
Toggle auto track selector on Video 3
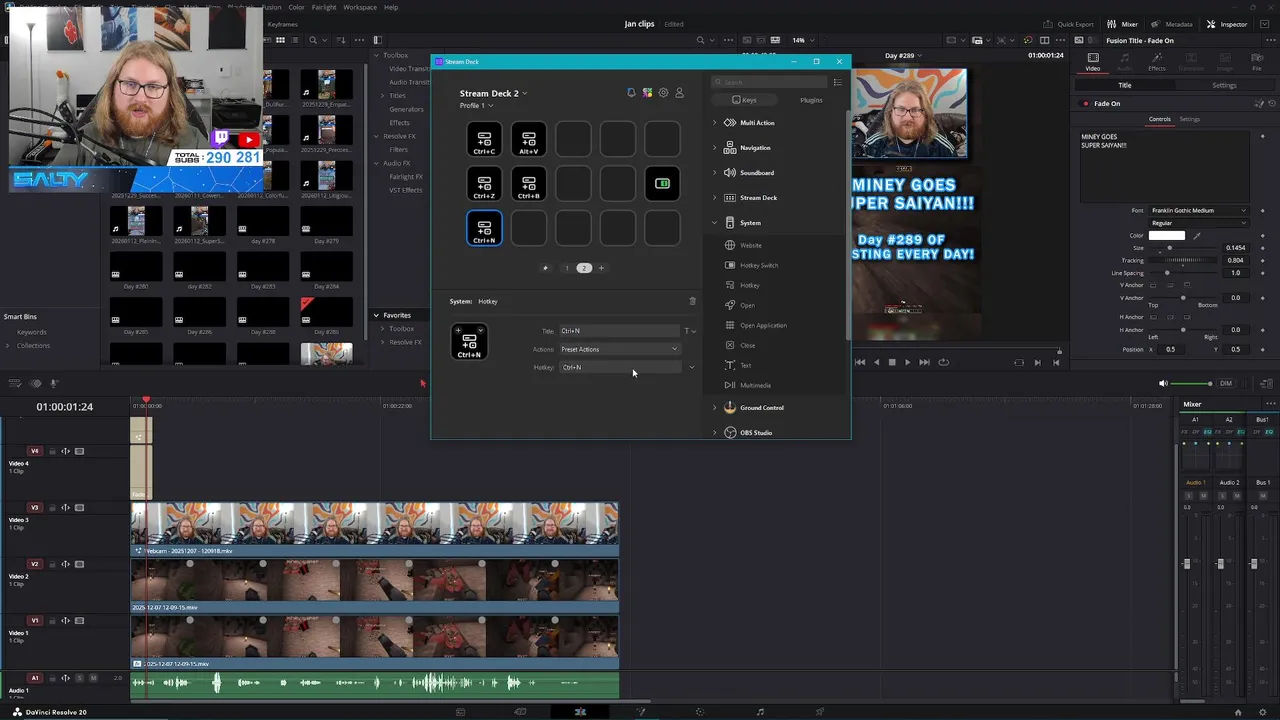pyautogui.click(x=66, y=508)
